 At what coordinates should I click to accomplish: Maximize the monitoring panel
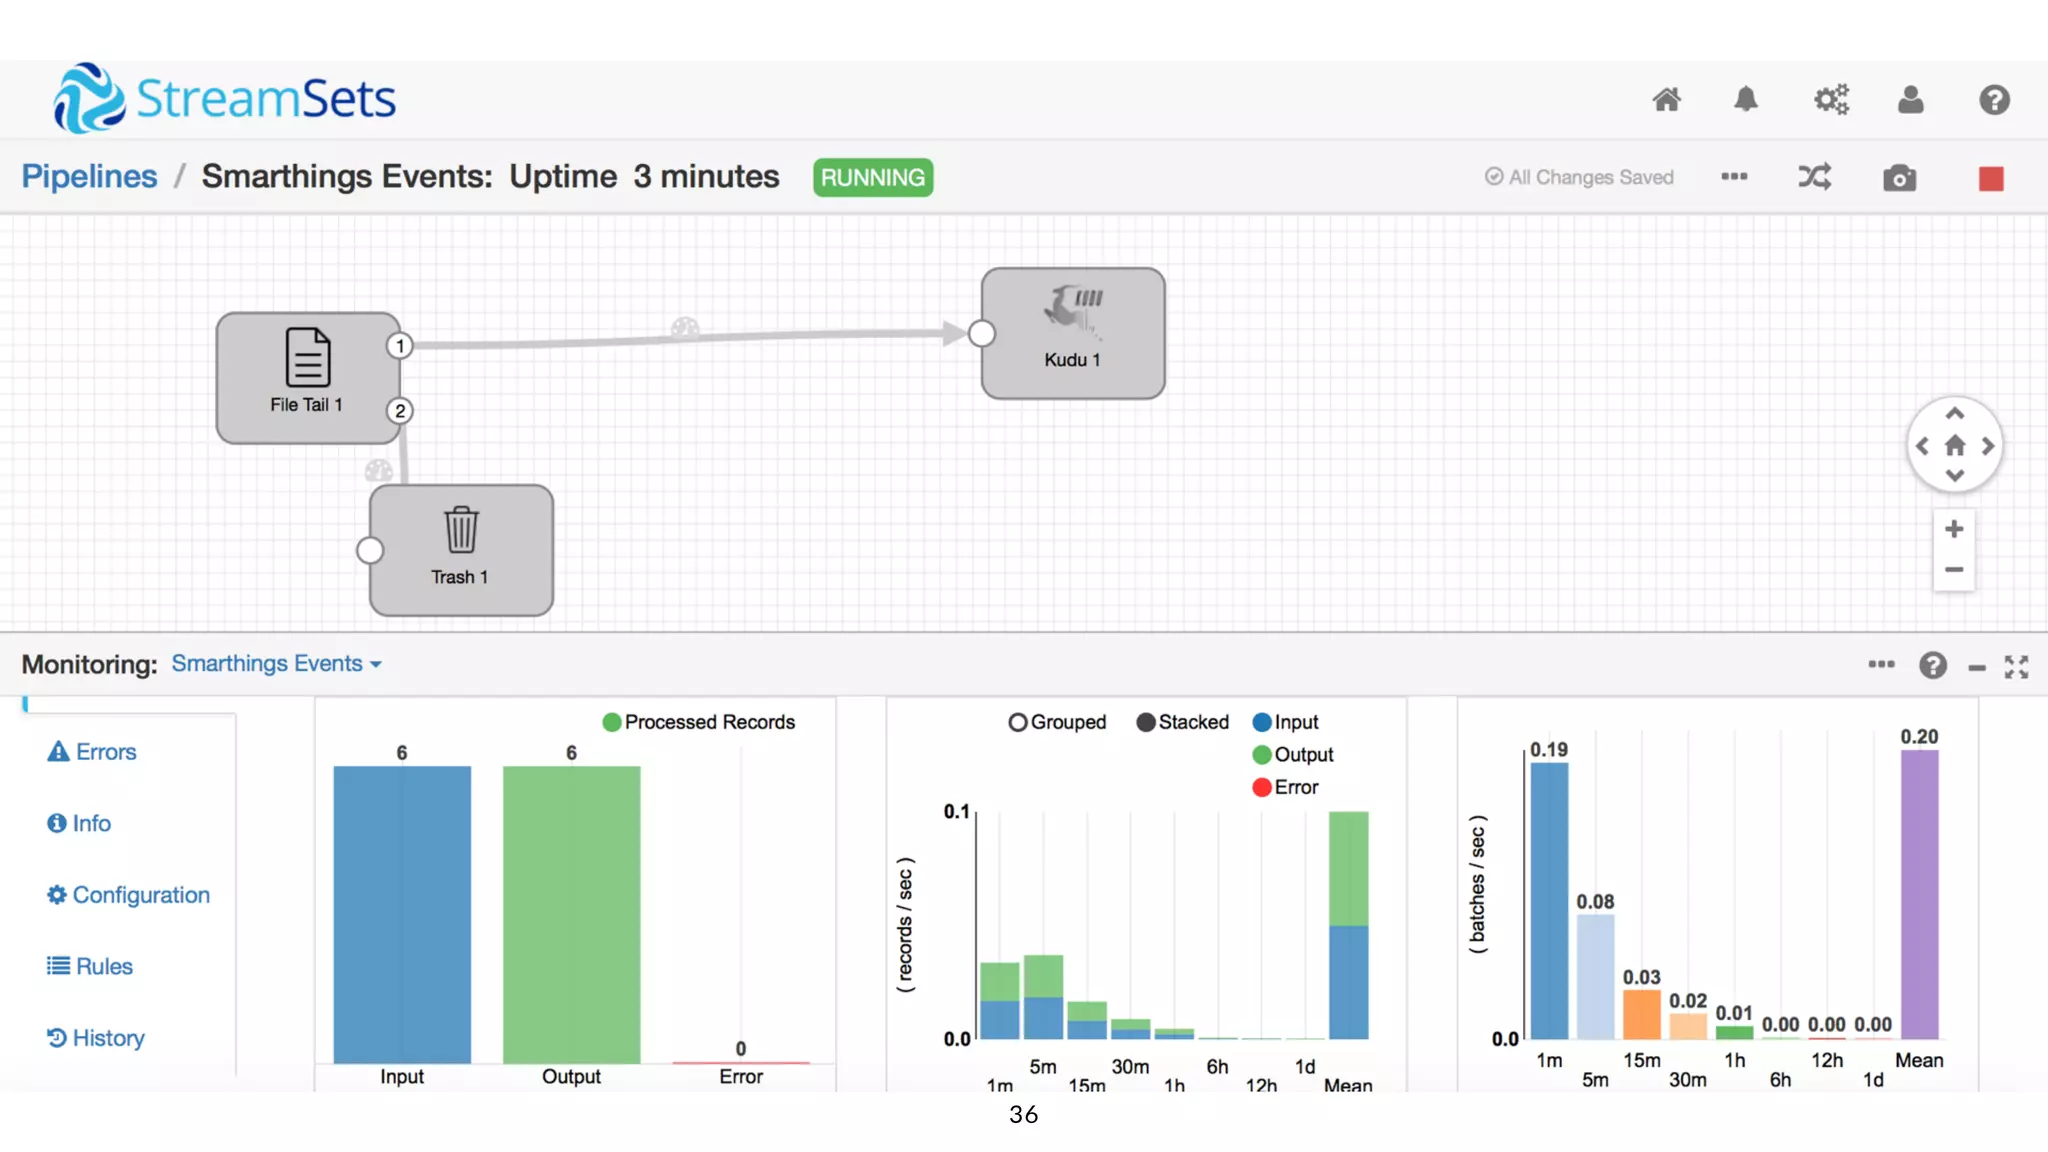2016,667
